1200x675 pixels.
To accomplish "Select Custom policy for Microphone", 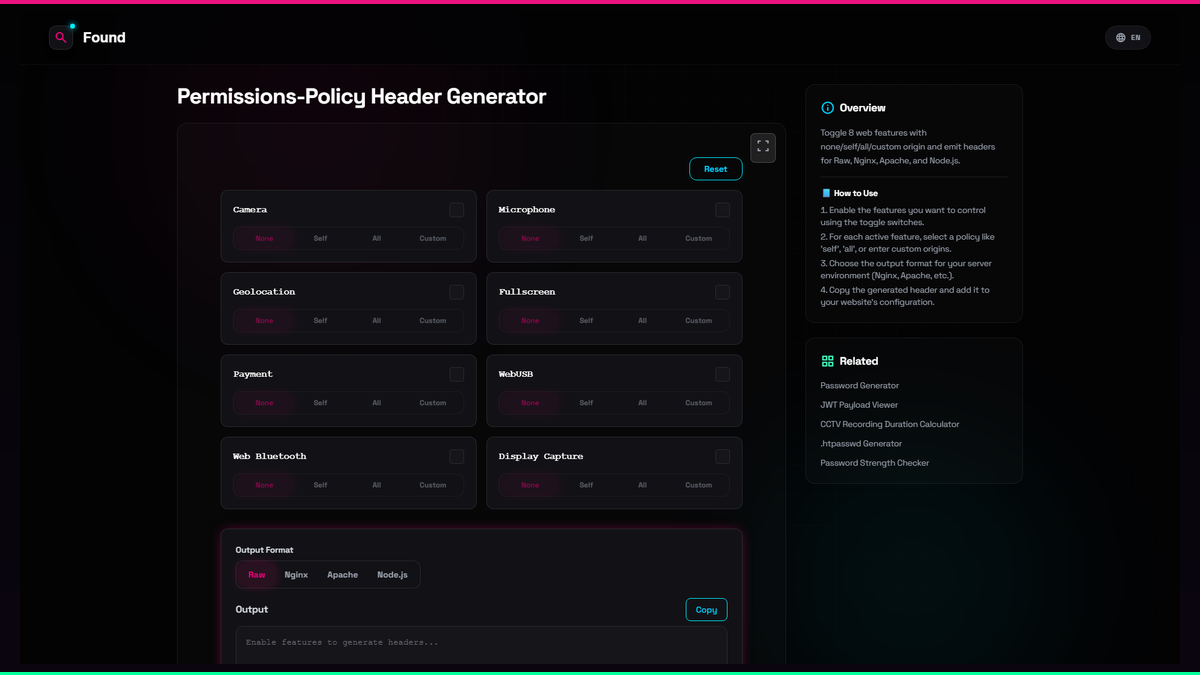I will click(699, 238).
